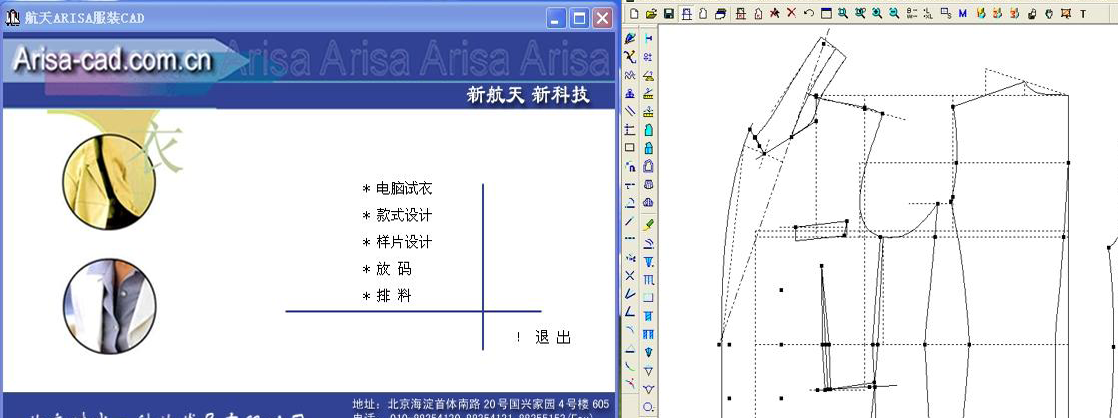
Task: Click the Arisa-cad.com.cn web address banner
Action: pyautogui.click(x=113, y=61)
